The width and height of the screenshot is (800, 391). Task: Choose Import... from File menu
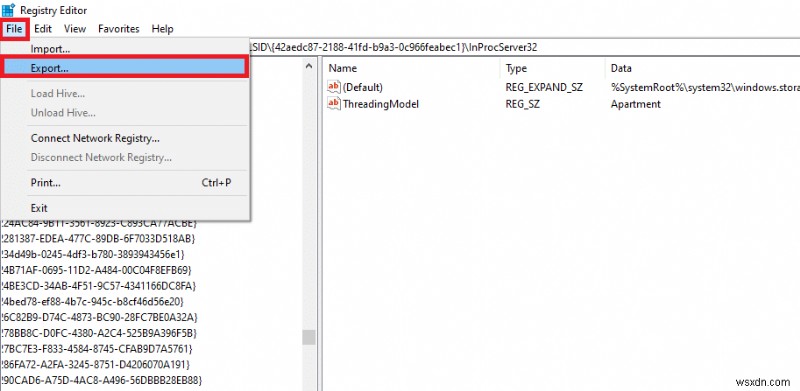(x=125, y=49)
